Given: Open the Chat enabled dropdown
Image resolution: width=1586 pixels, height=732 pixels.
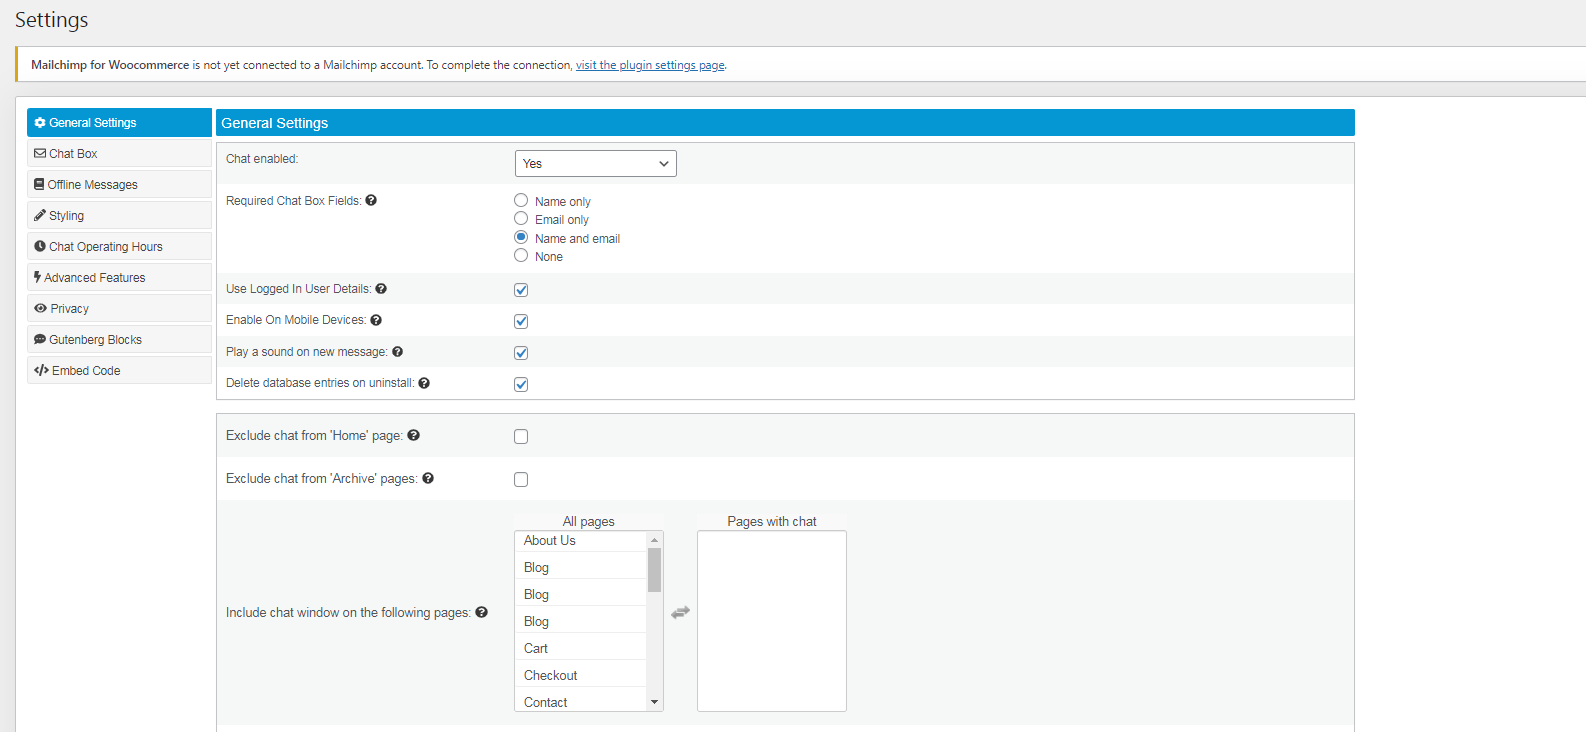Looking at the screenshot, I should point(595,164).
